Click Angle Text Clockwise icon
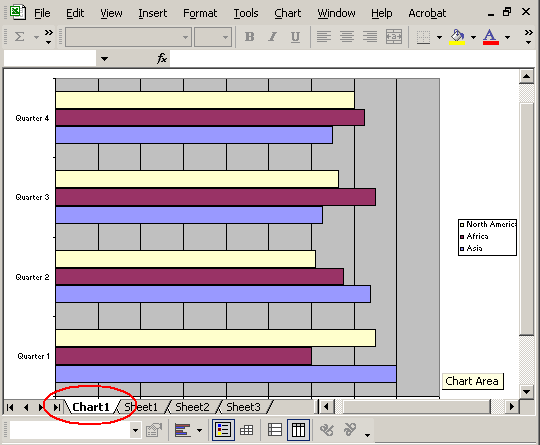Screen dimensions: 540x445 pyautogui.click(x=326, y=430)
